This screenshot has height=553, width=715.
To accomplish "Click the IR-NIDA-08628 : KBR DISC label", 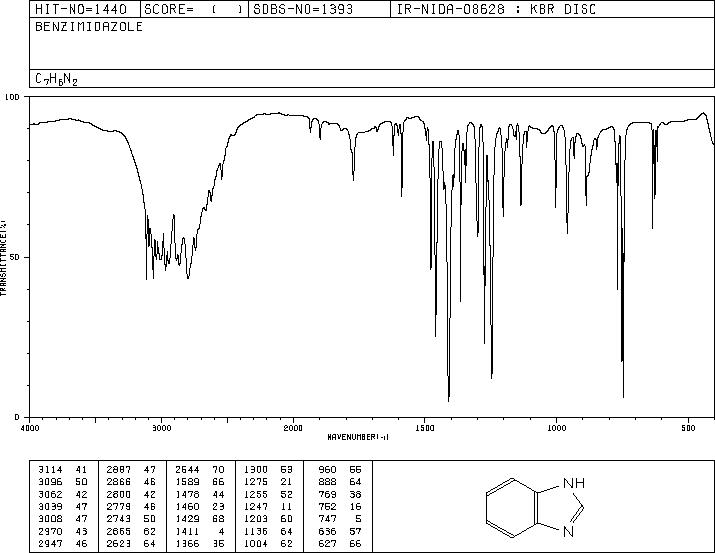I will tap(496, 9).
